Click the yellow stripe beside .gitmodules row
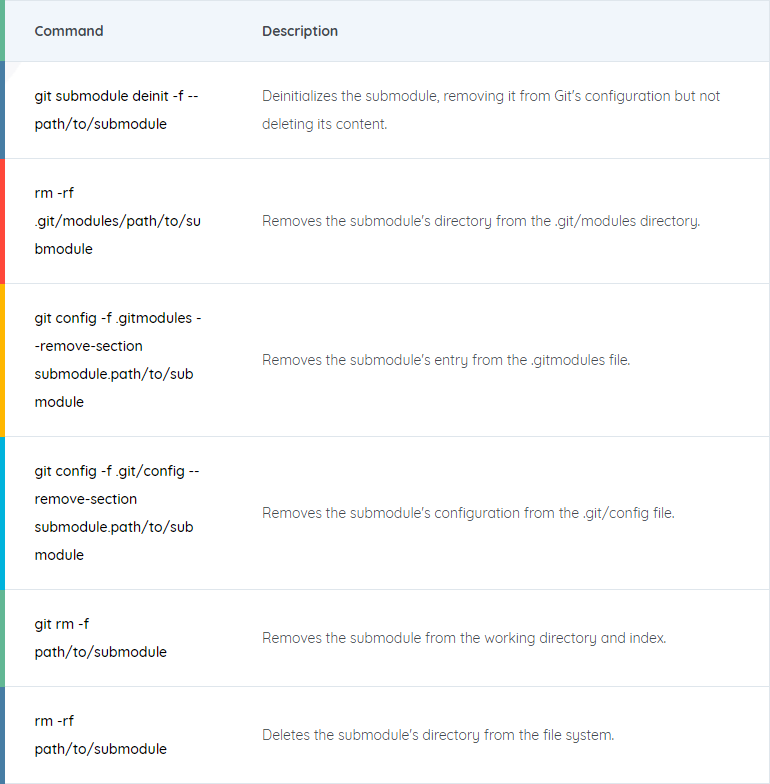 (x=2, y=360)
